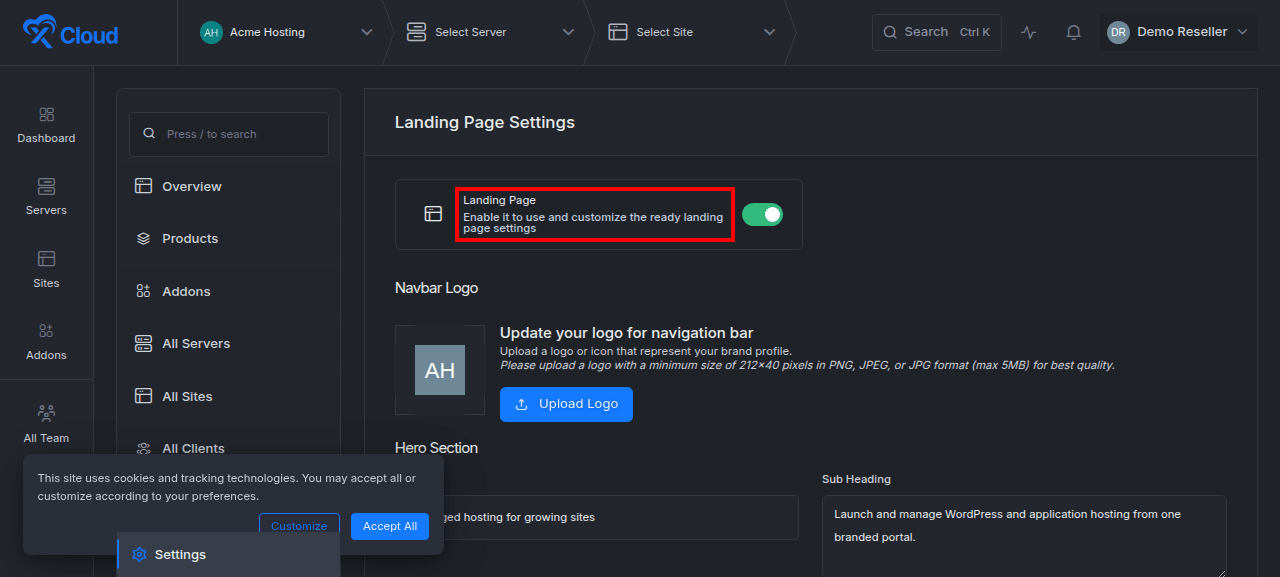Click the 'Navbar Logo' section label
The image size is (1280, 577).
tap(436, 288)
